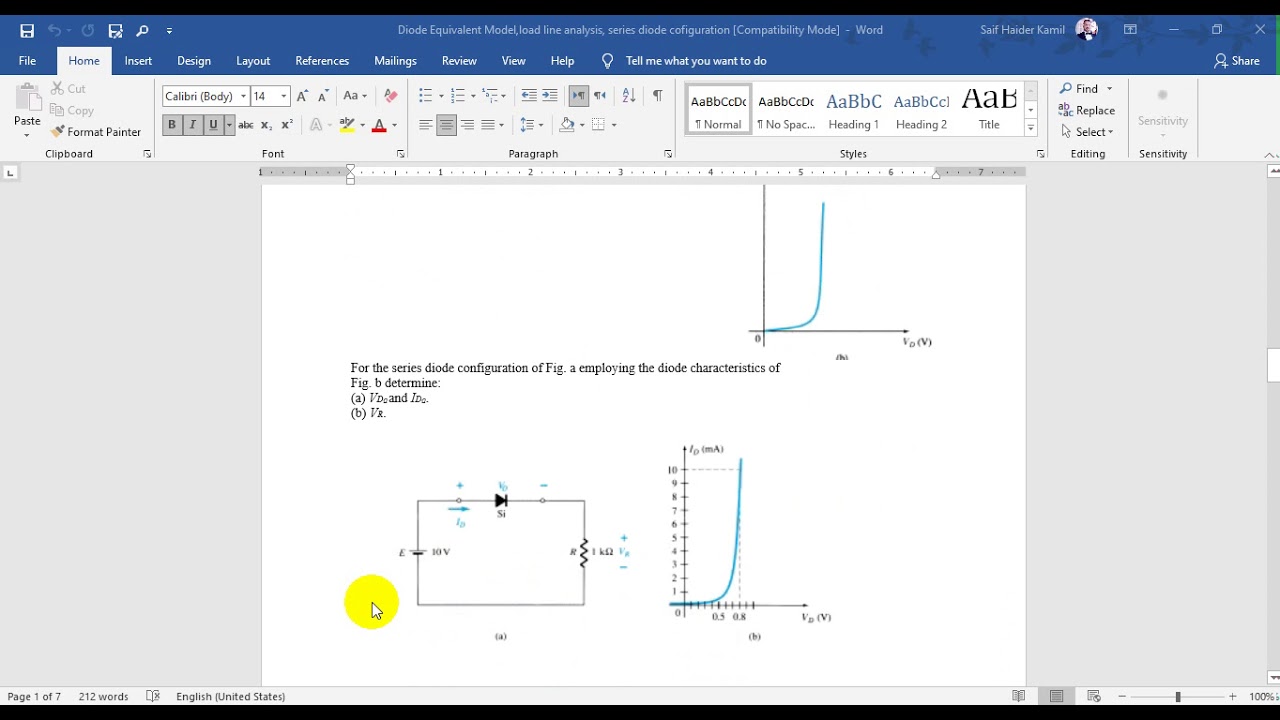This screenshot has width=1280, height=720.
Task: Expand numbering list dropdown
Action: tap(472, 96)
